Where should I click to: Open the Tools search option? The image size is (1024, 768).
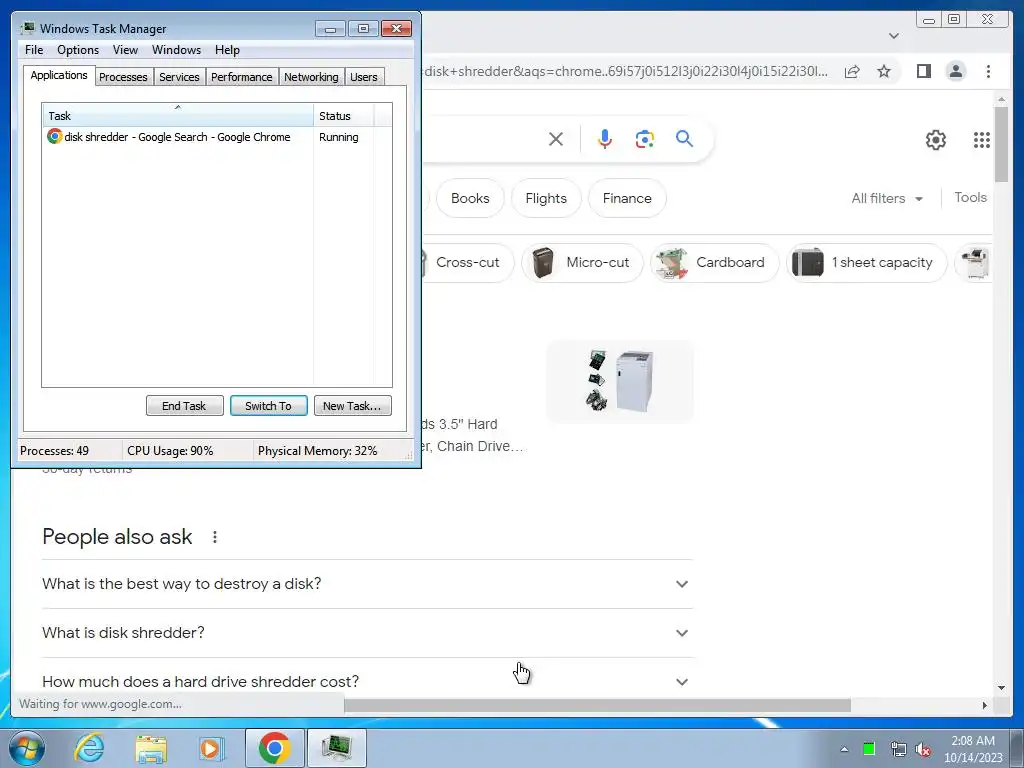(970, 197)
